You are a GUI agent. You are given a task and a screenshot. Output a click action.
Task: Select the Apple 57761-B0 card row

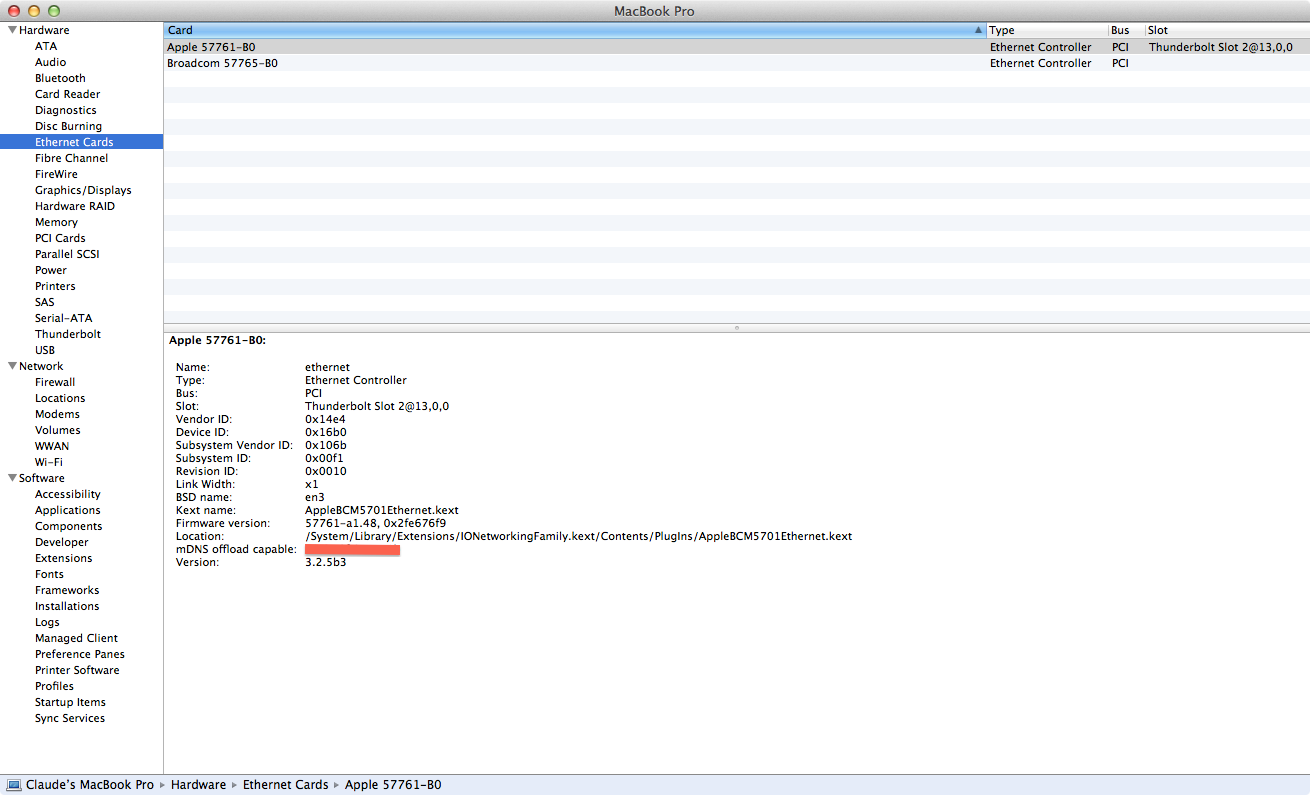(x=737, y=47)
